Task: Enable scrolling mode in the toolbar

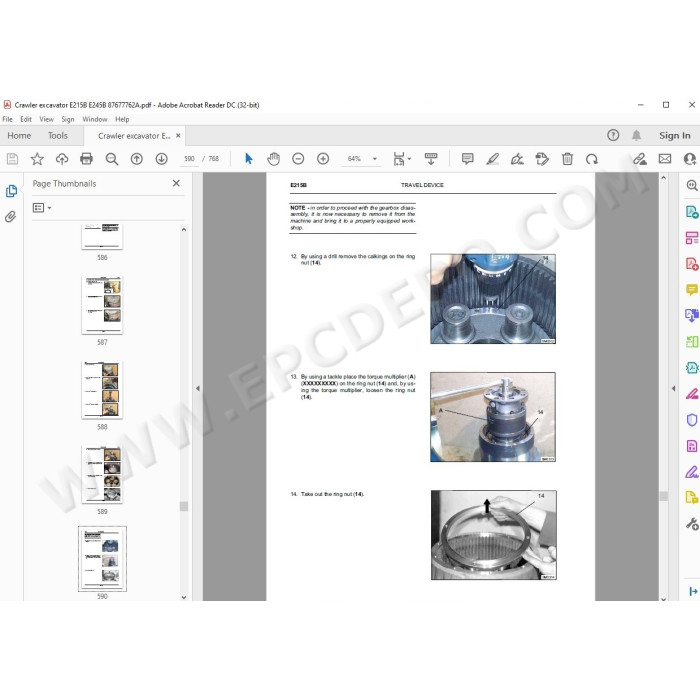Action: coord(431,159)
